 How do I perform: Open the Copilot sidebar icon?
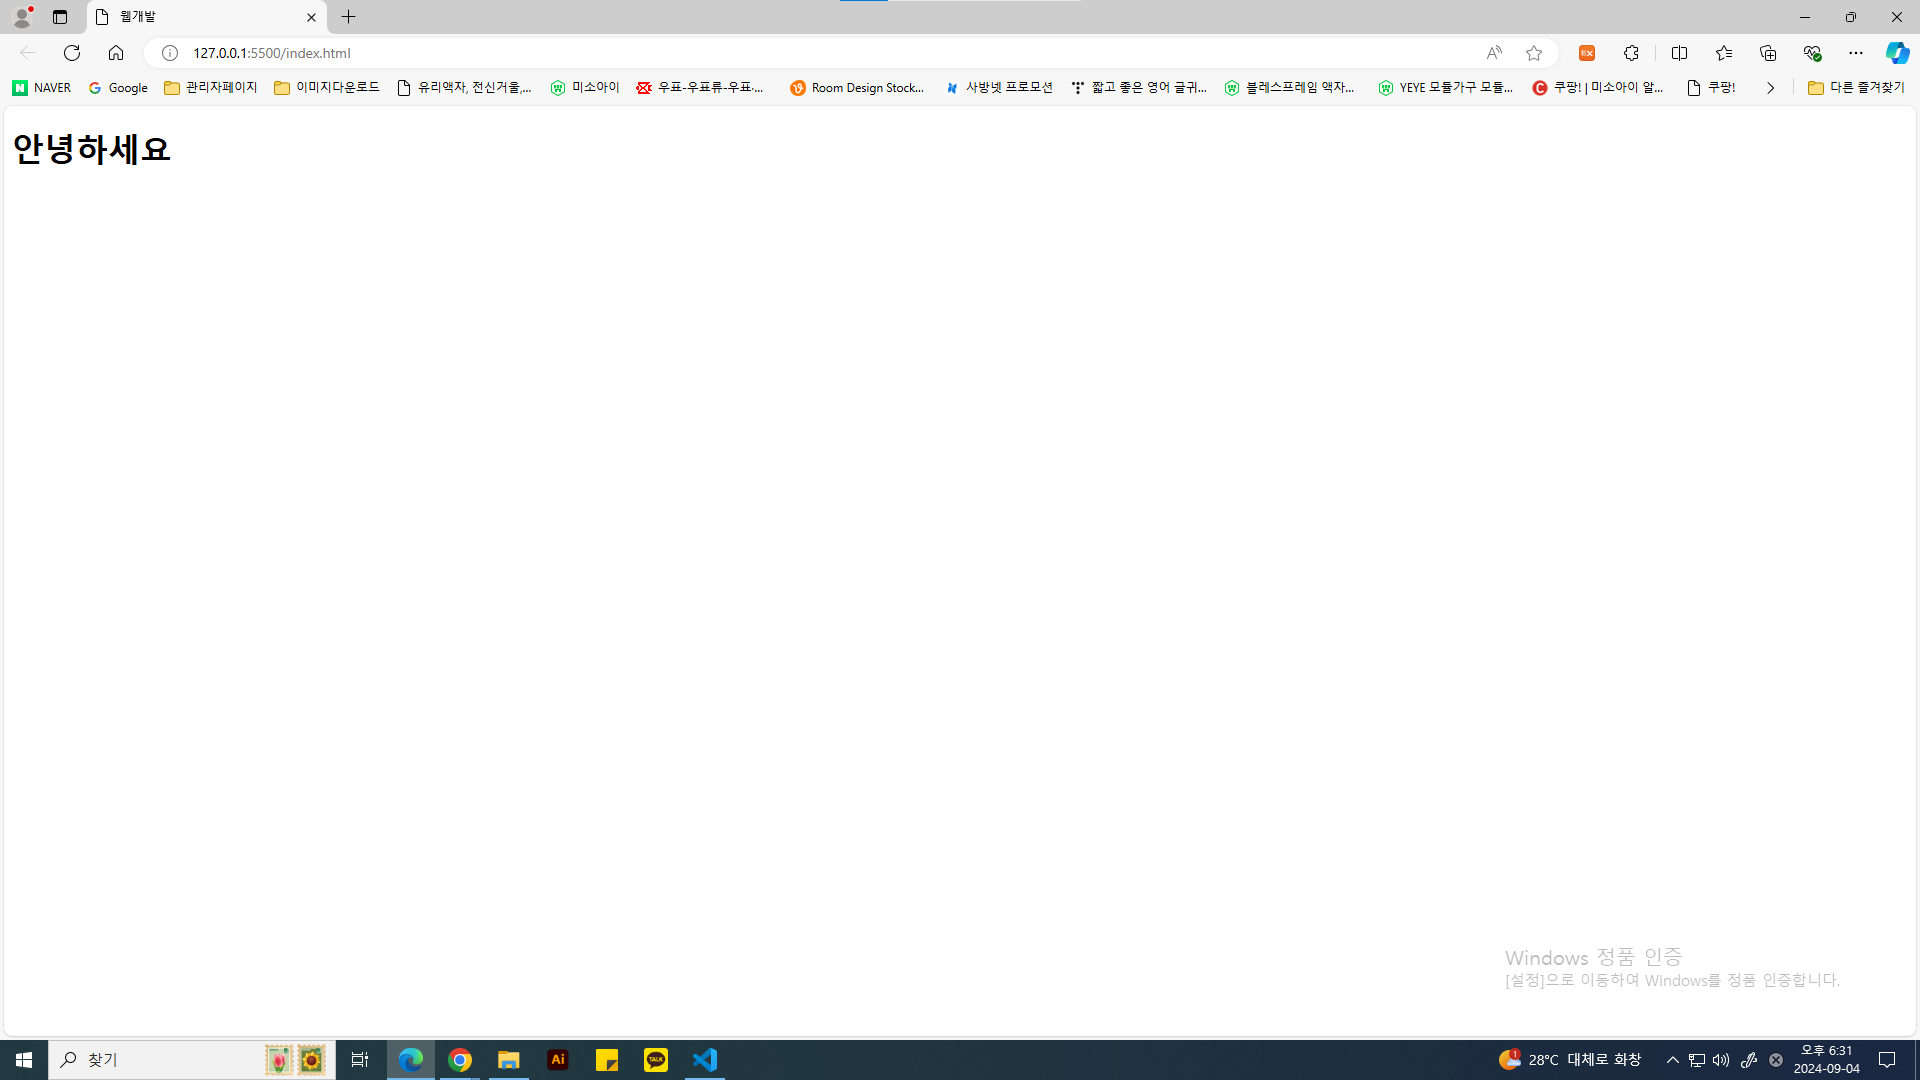coord(1897,53)
